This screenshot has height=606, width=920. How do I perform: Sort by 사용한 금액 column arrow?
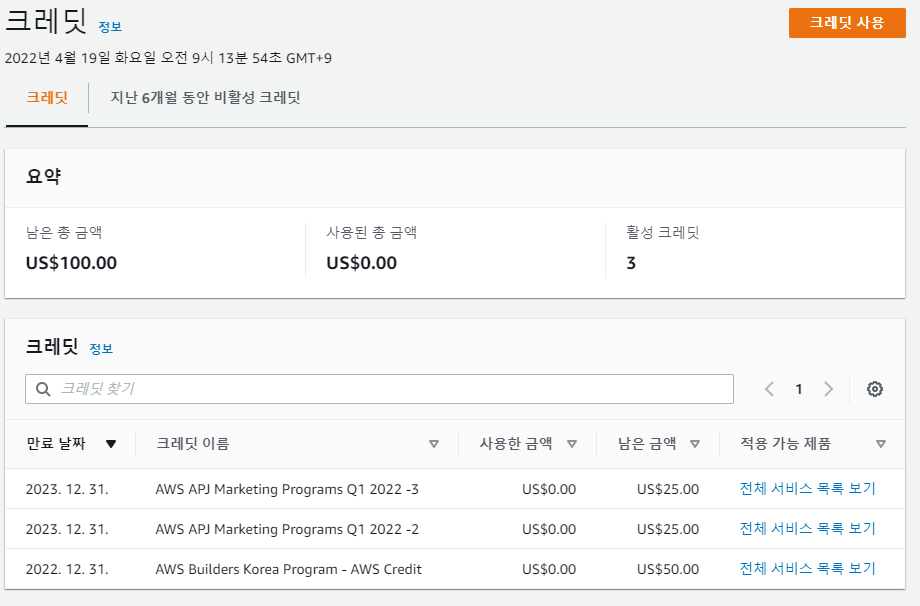click(572, 444)
